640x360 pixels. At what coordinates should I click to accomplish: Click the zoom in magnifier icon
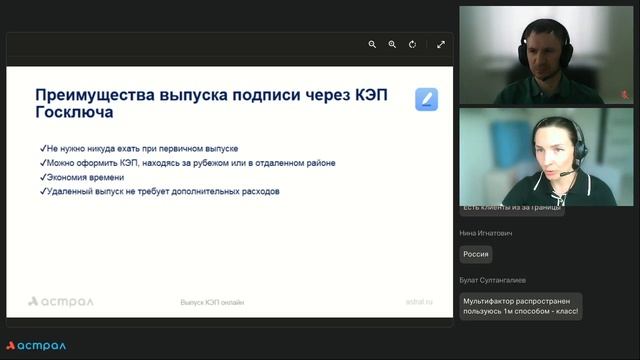[x=392, y=44]
